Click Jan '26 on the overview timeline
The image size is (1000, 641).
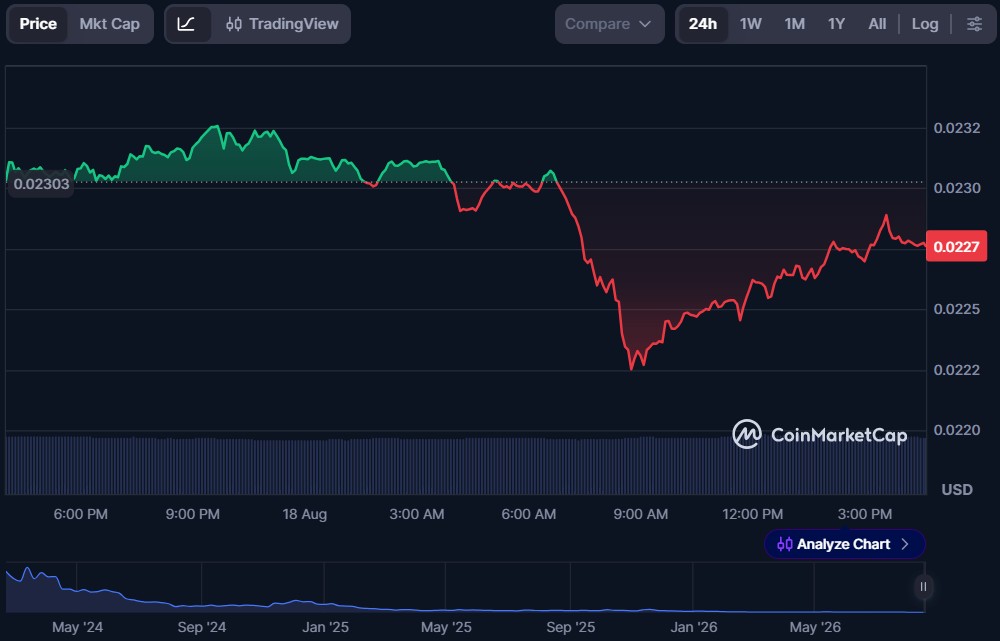pos(693,627)
